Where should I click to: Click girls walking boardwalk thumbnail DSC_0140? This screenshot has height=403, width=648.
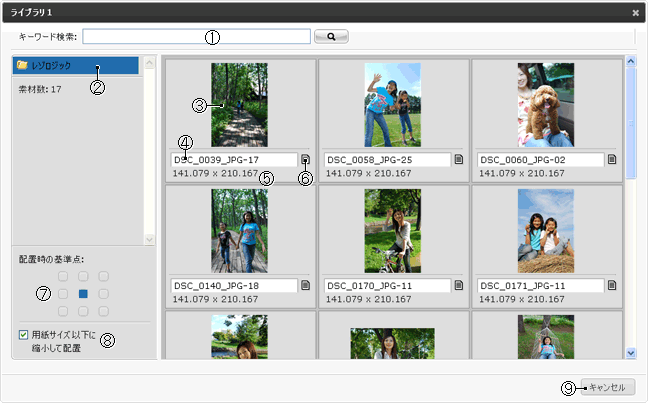point(239,231)
